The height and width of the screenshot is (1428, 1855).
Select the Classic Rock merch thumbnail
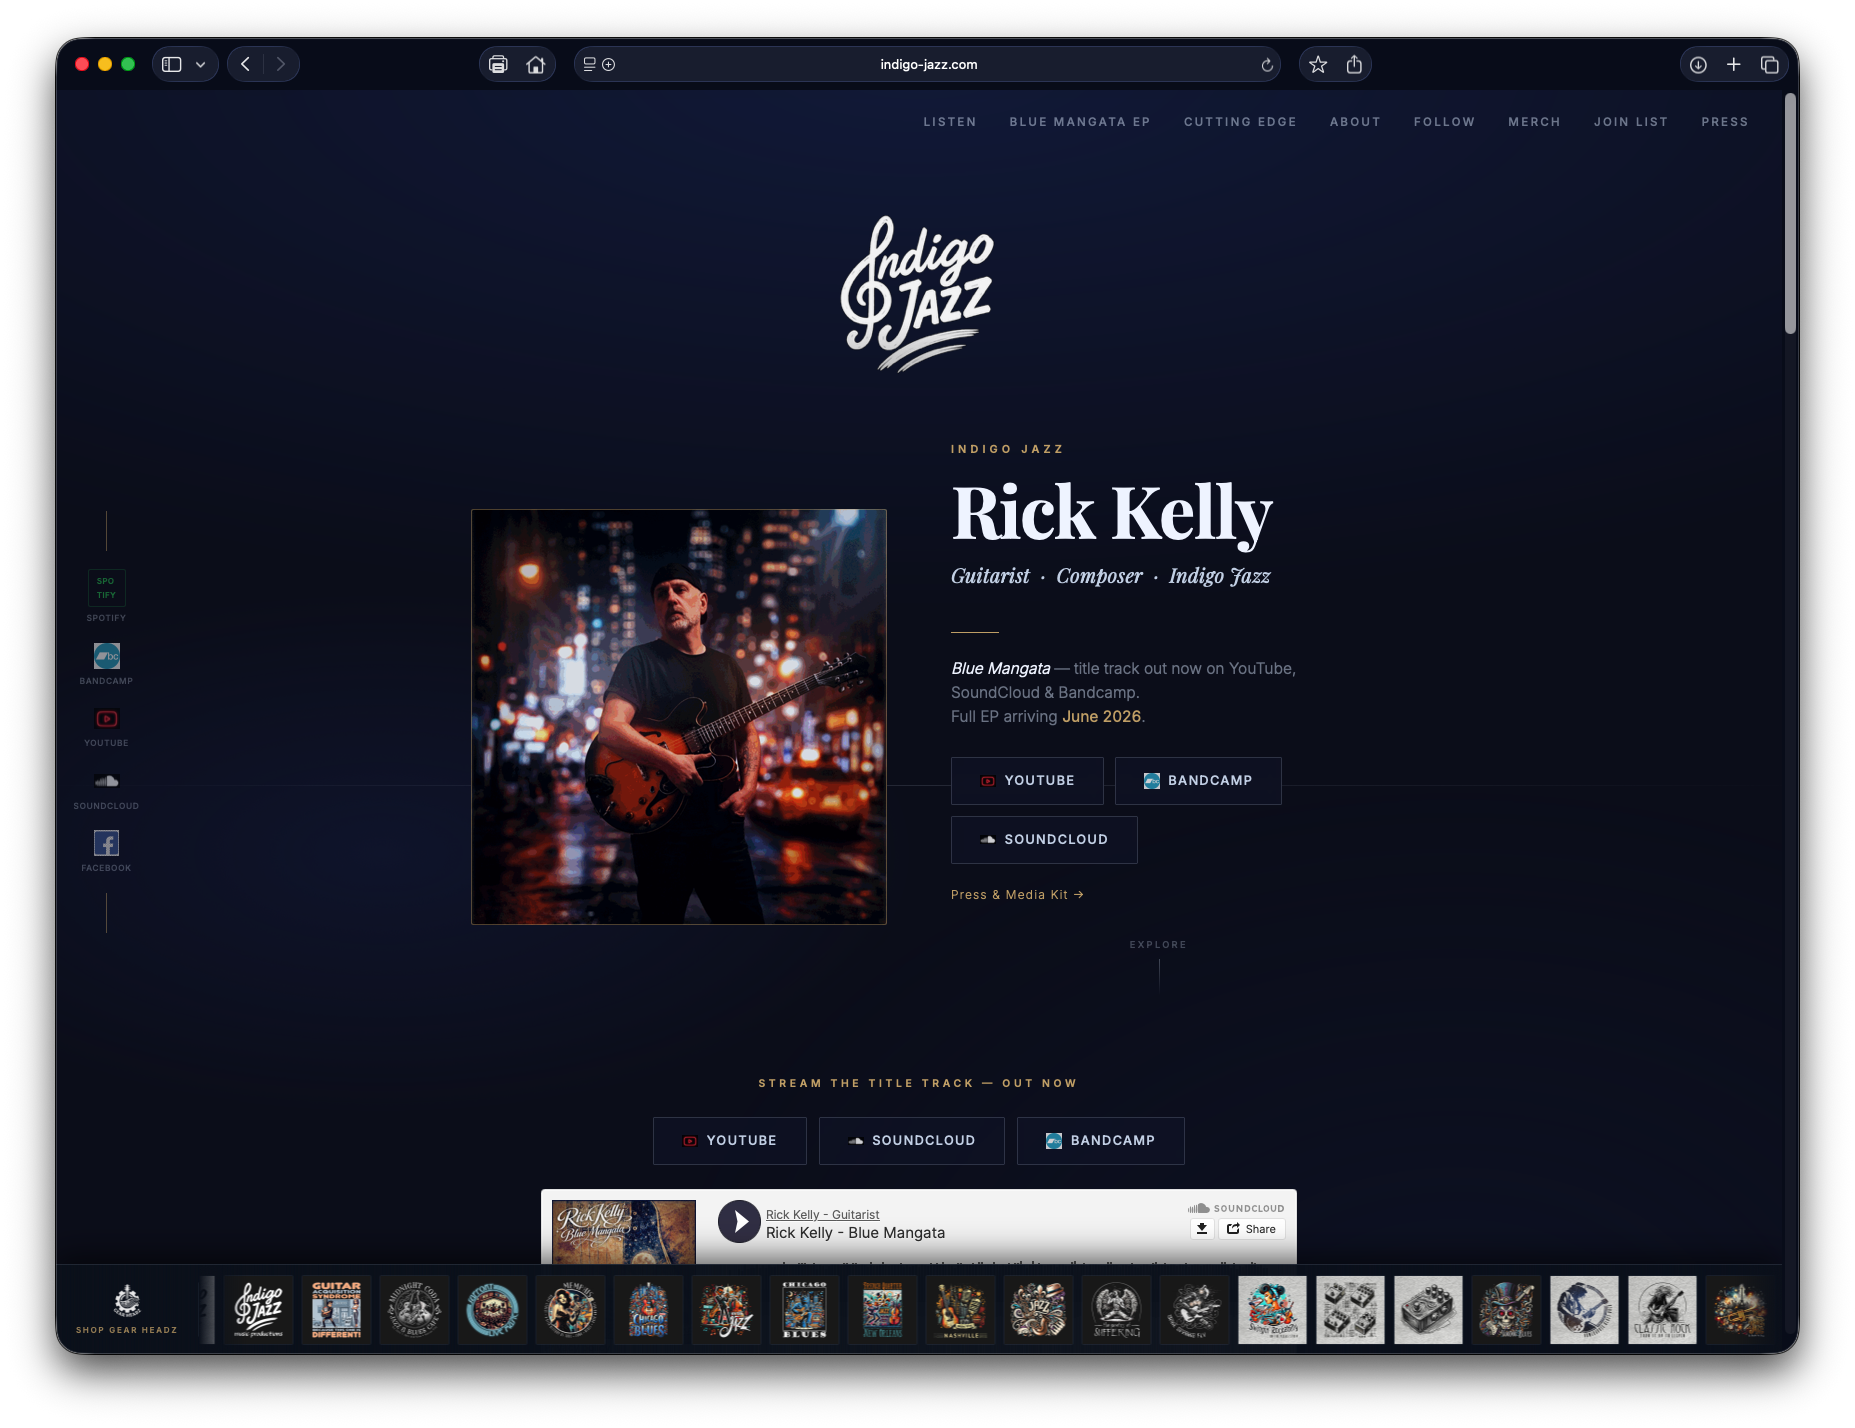tap(1663, 1310)
